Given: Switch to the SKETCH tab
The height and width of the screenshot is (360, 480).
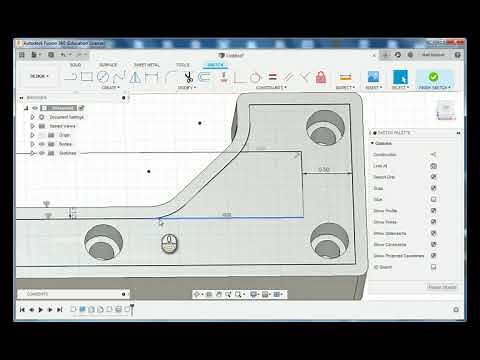Looking at the screenshot, I should [215, 65].
